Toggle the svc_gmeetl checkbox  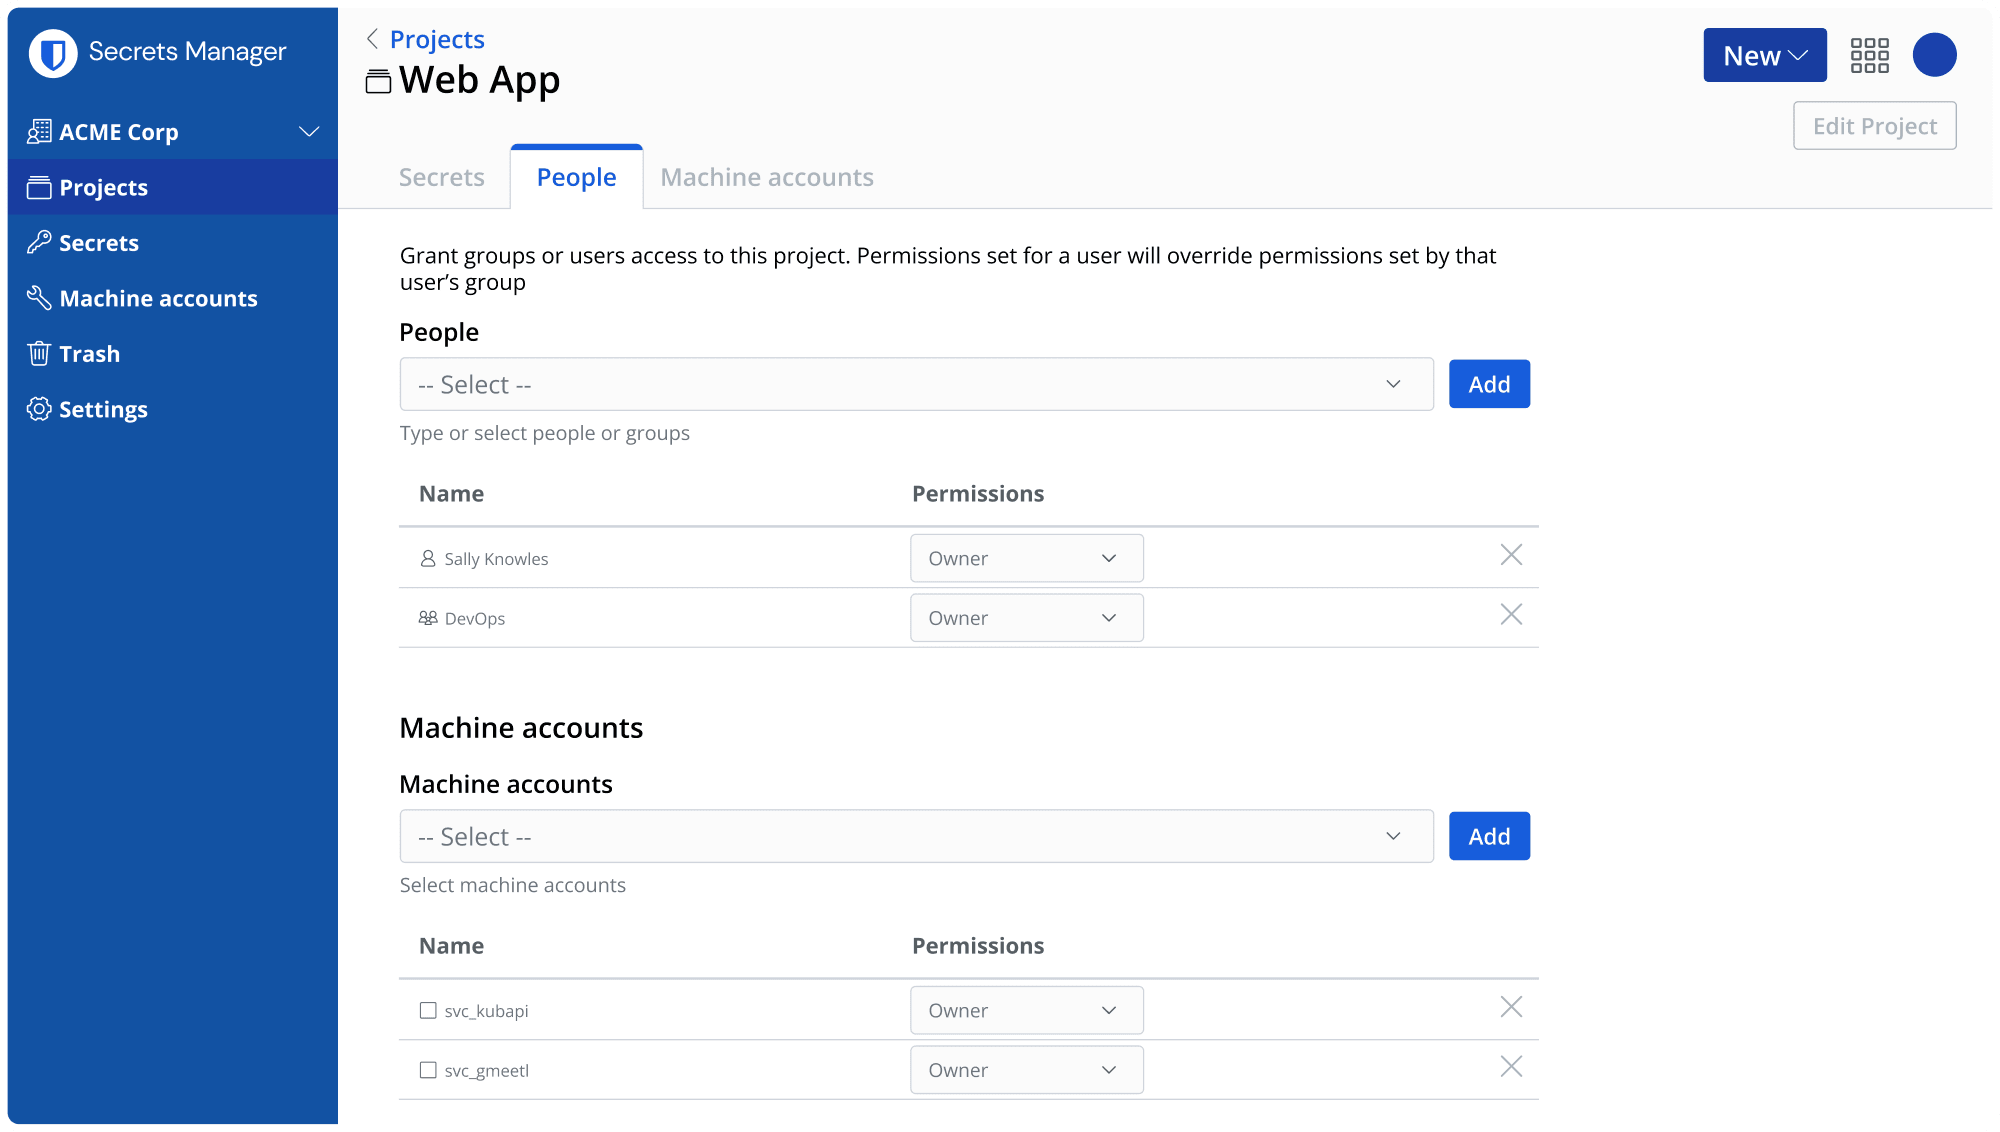click(429, 1070)
